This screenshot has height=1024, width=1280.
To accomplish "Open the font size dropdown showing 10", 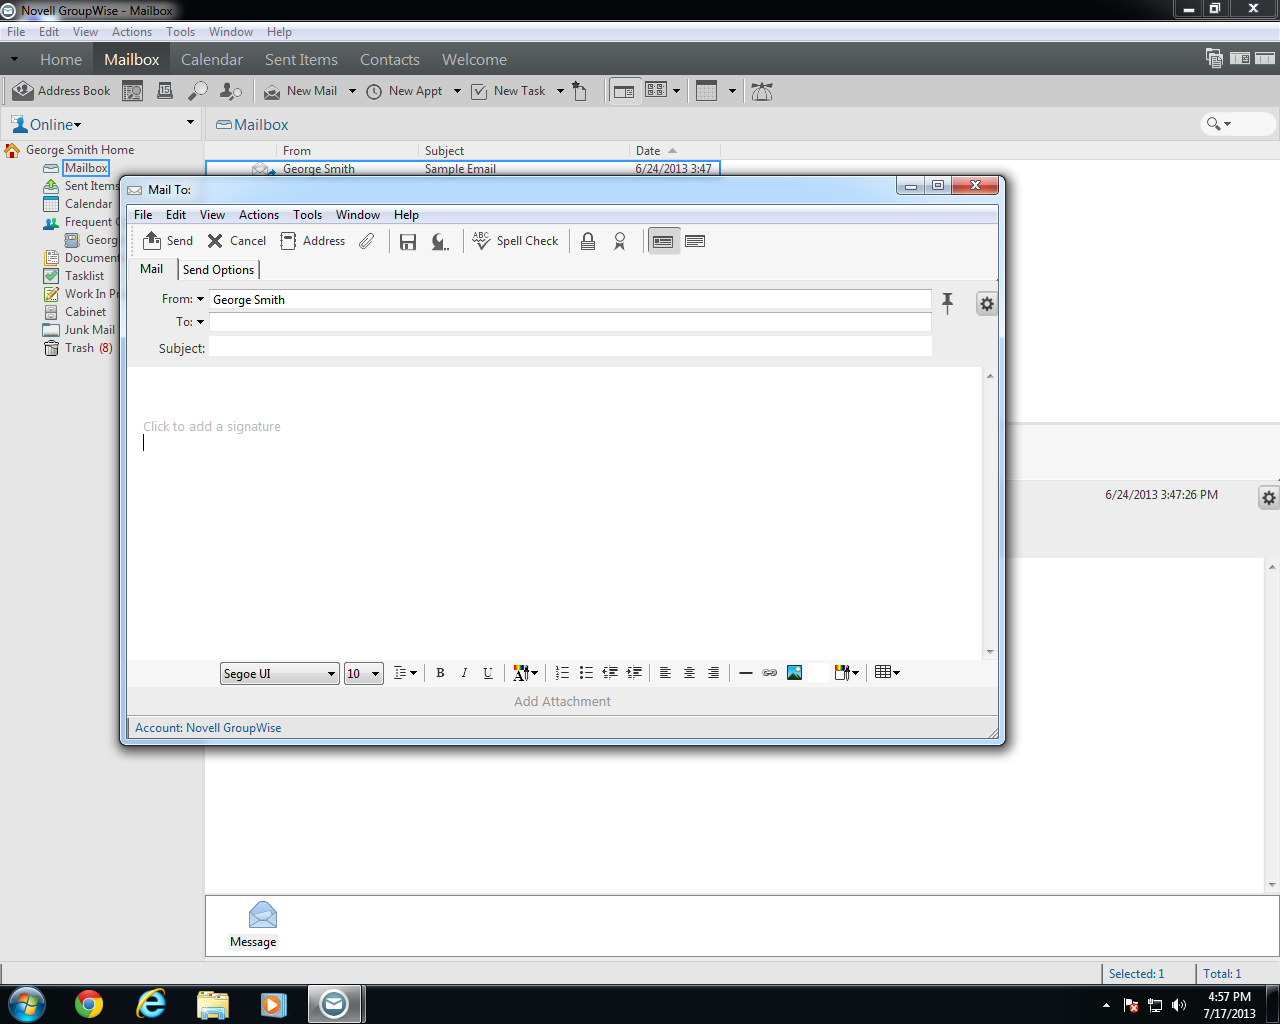I will click(x=364, y=674).
